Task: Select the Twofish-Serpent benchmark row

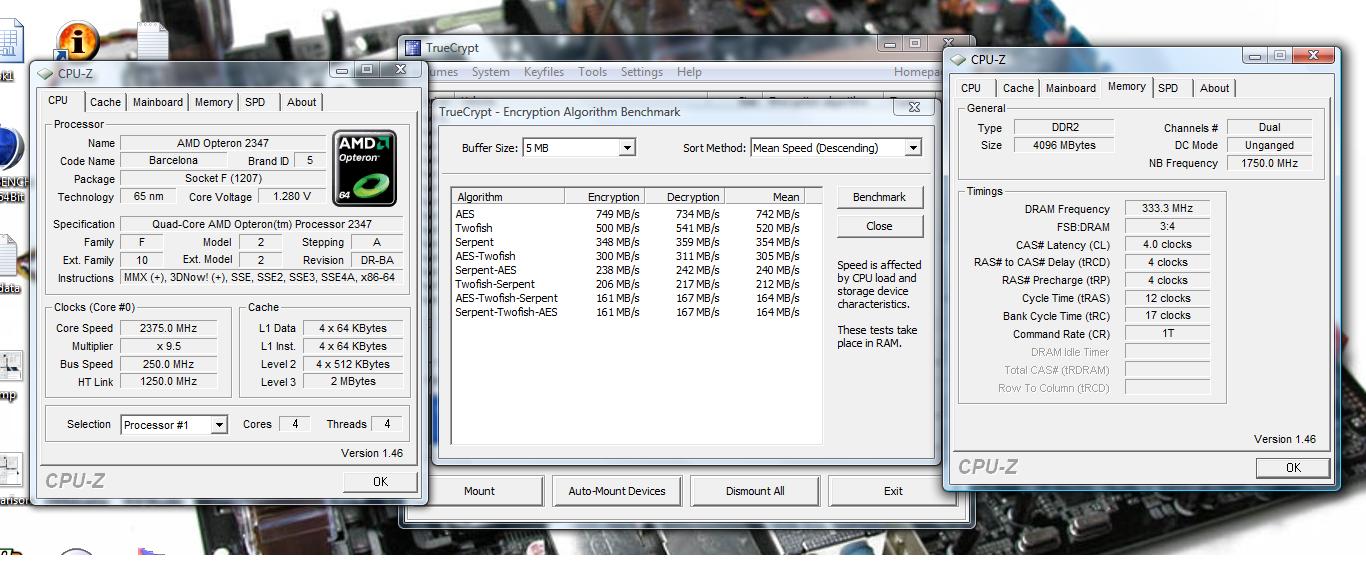Action: click(x=627, y=284)
